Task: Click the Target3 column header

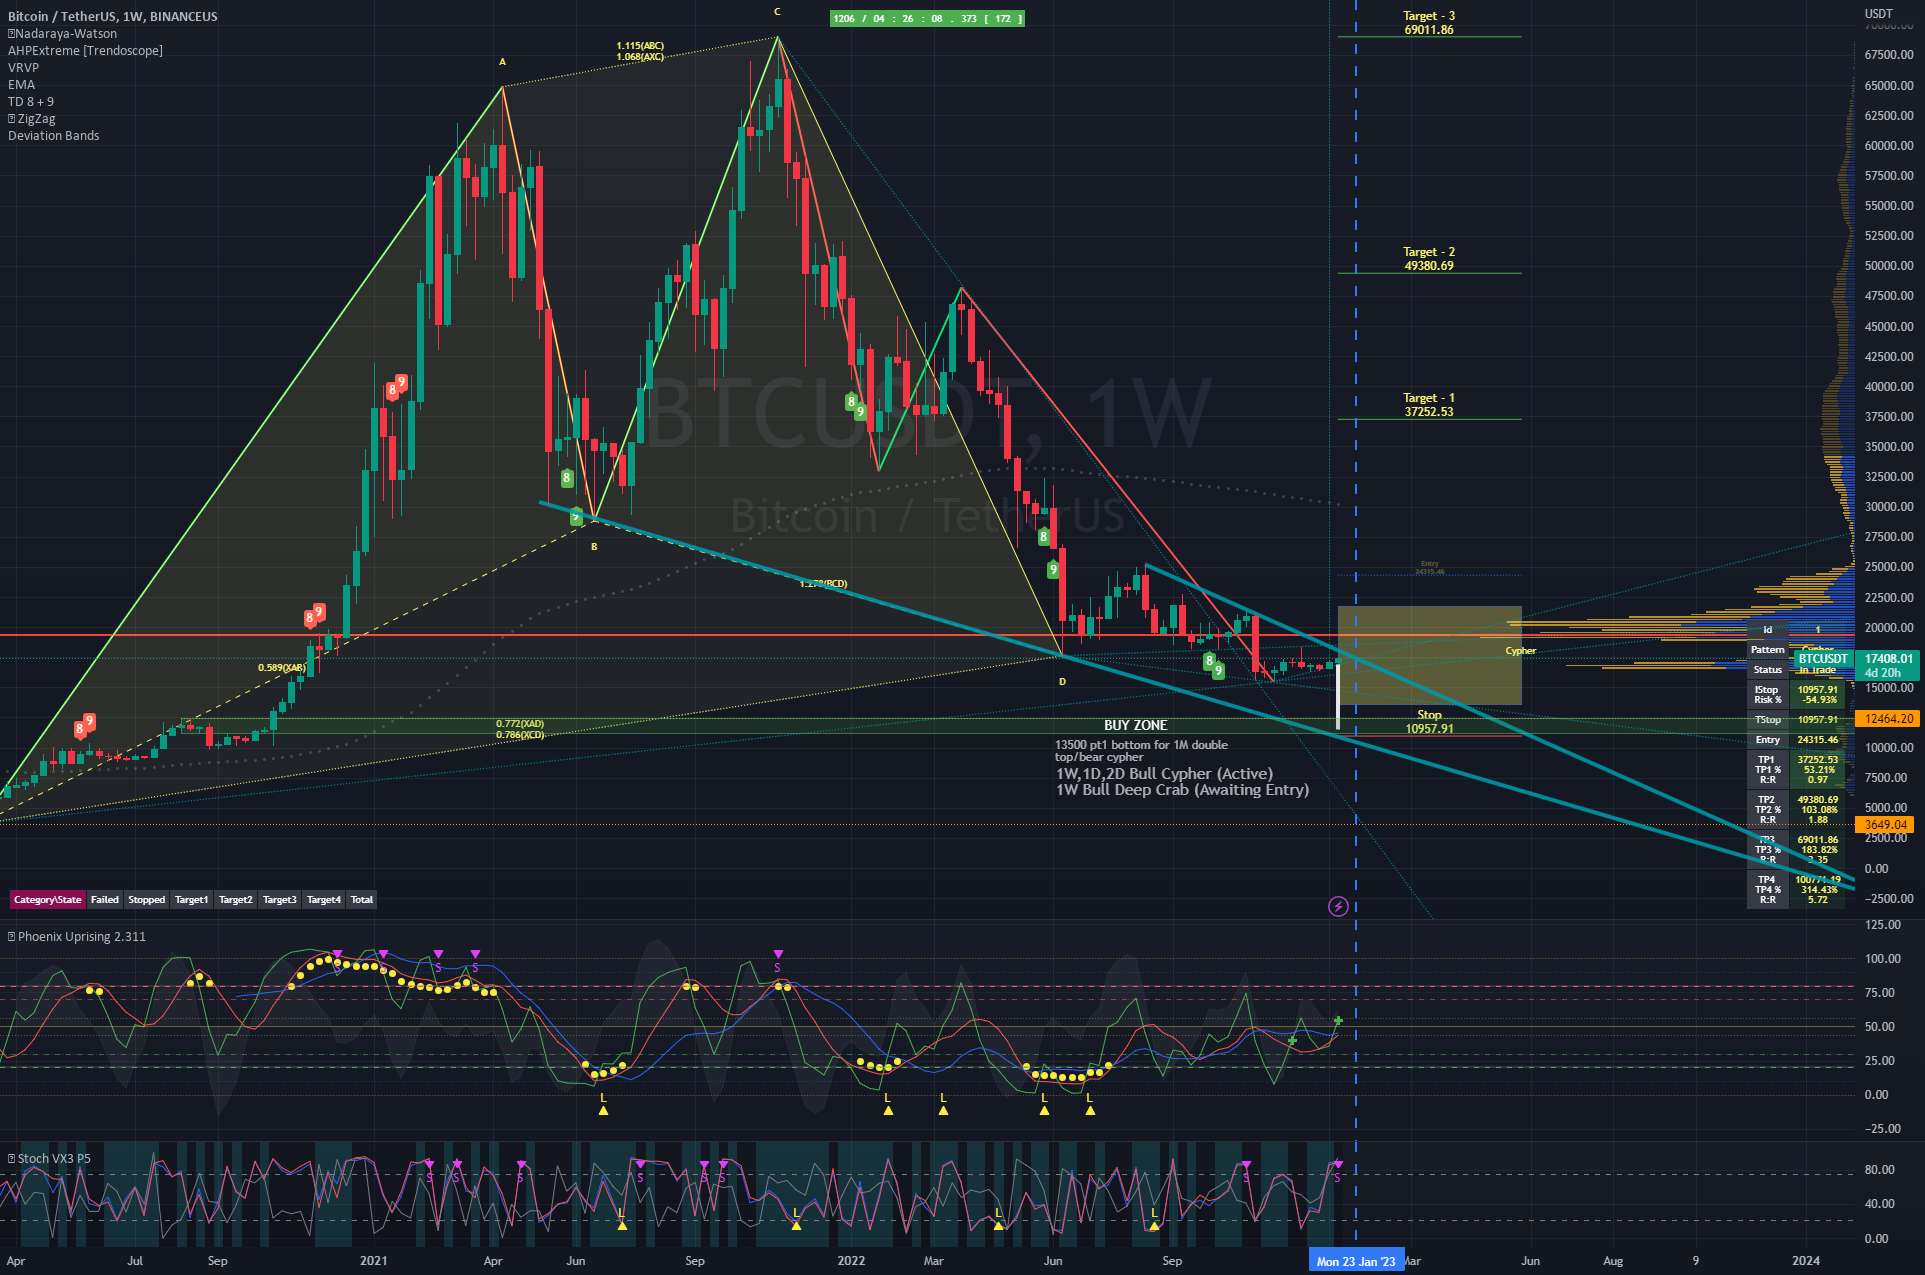Action: point(279,900)
